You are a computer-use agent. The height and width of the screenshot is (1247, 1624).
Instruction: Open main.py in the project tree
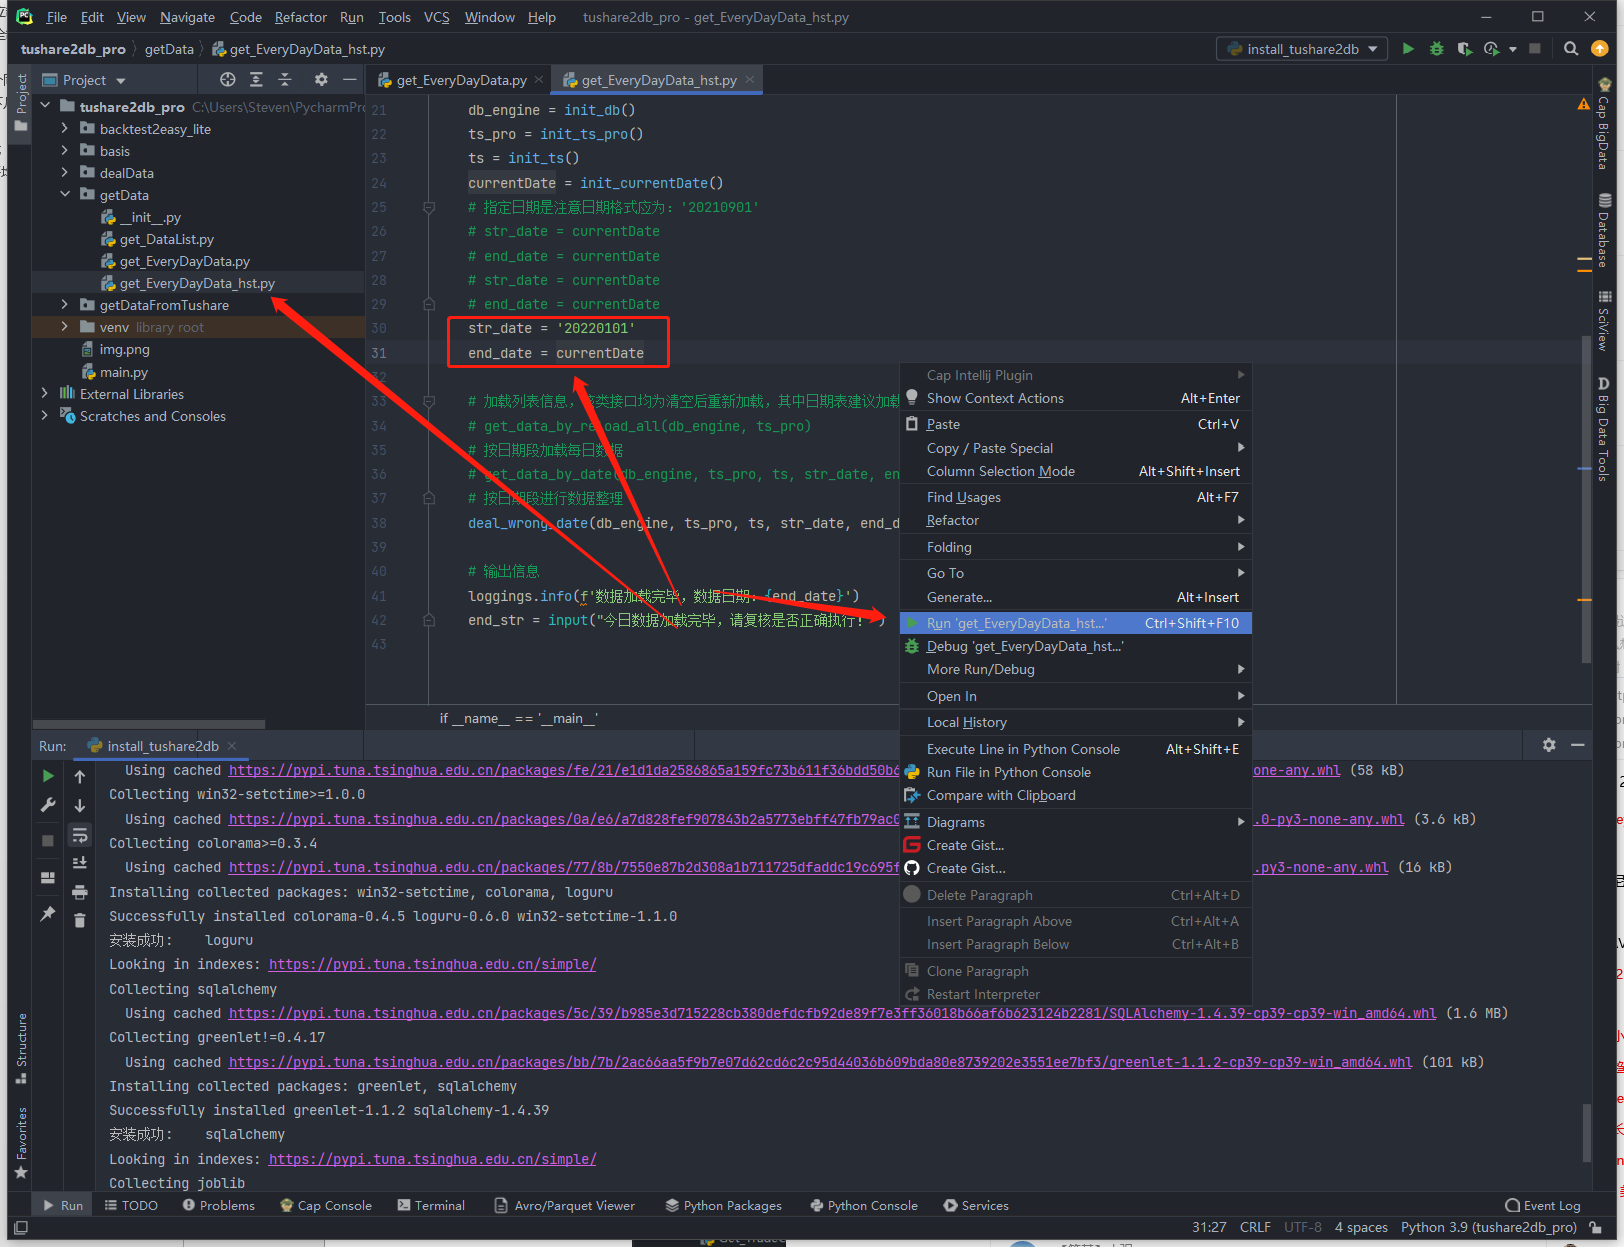pos(123,372)
